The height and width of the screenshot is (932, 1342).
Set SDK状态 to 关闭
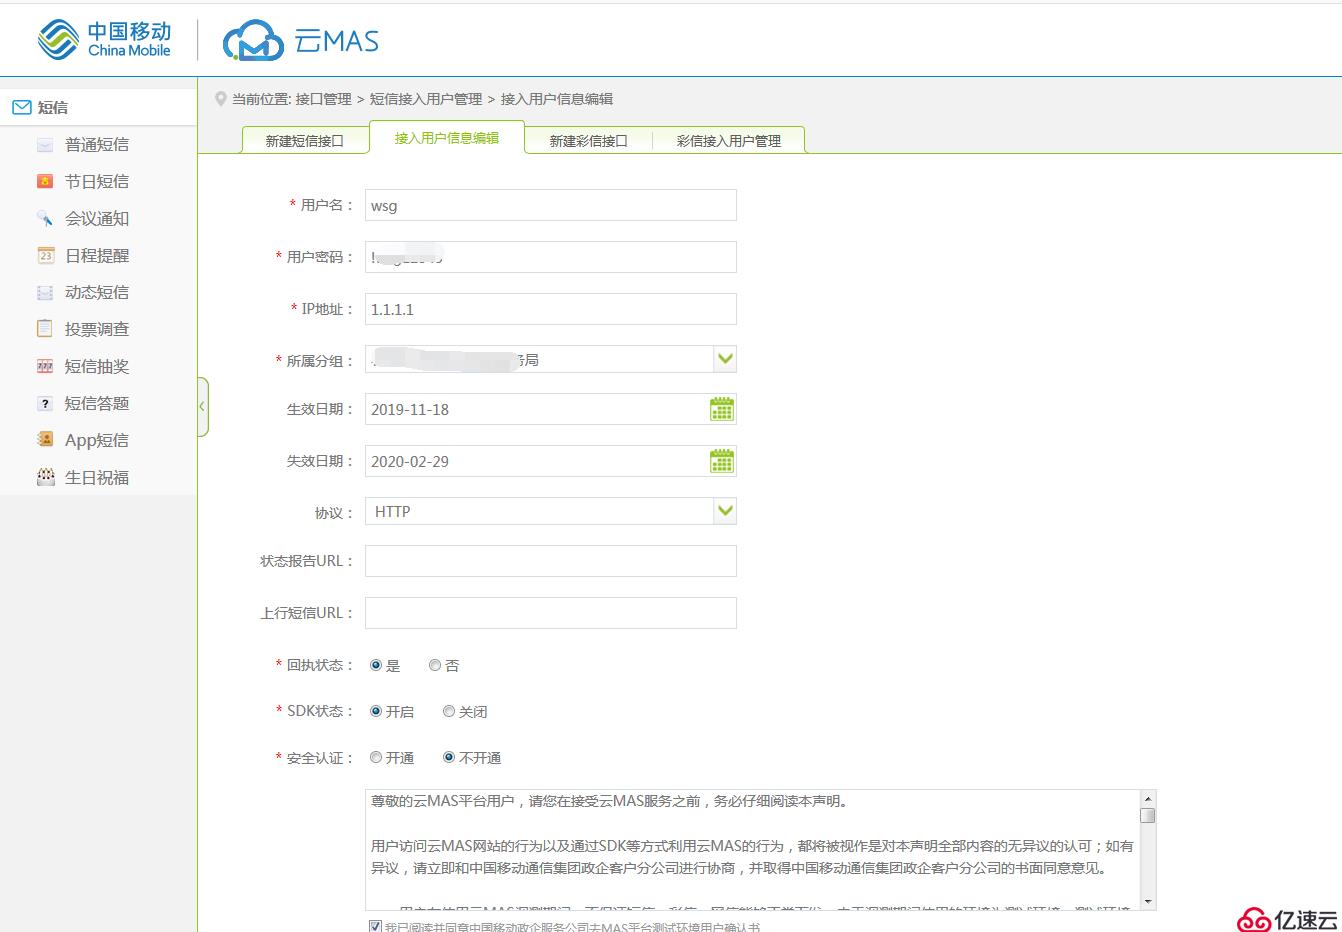tap(449, 711)
